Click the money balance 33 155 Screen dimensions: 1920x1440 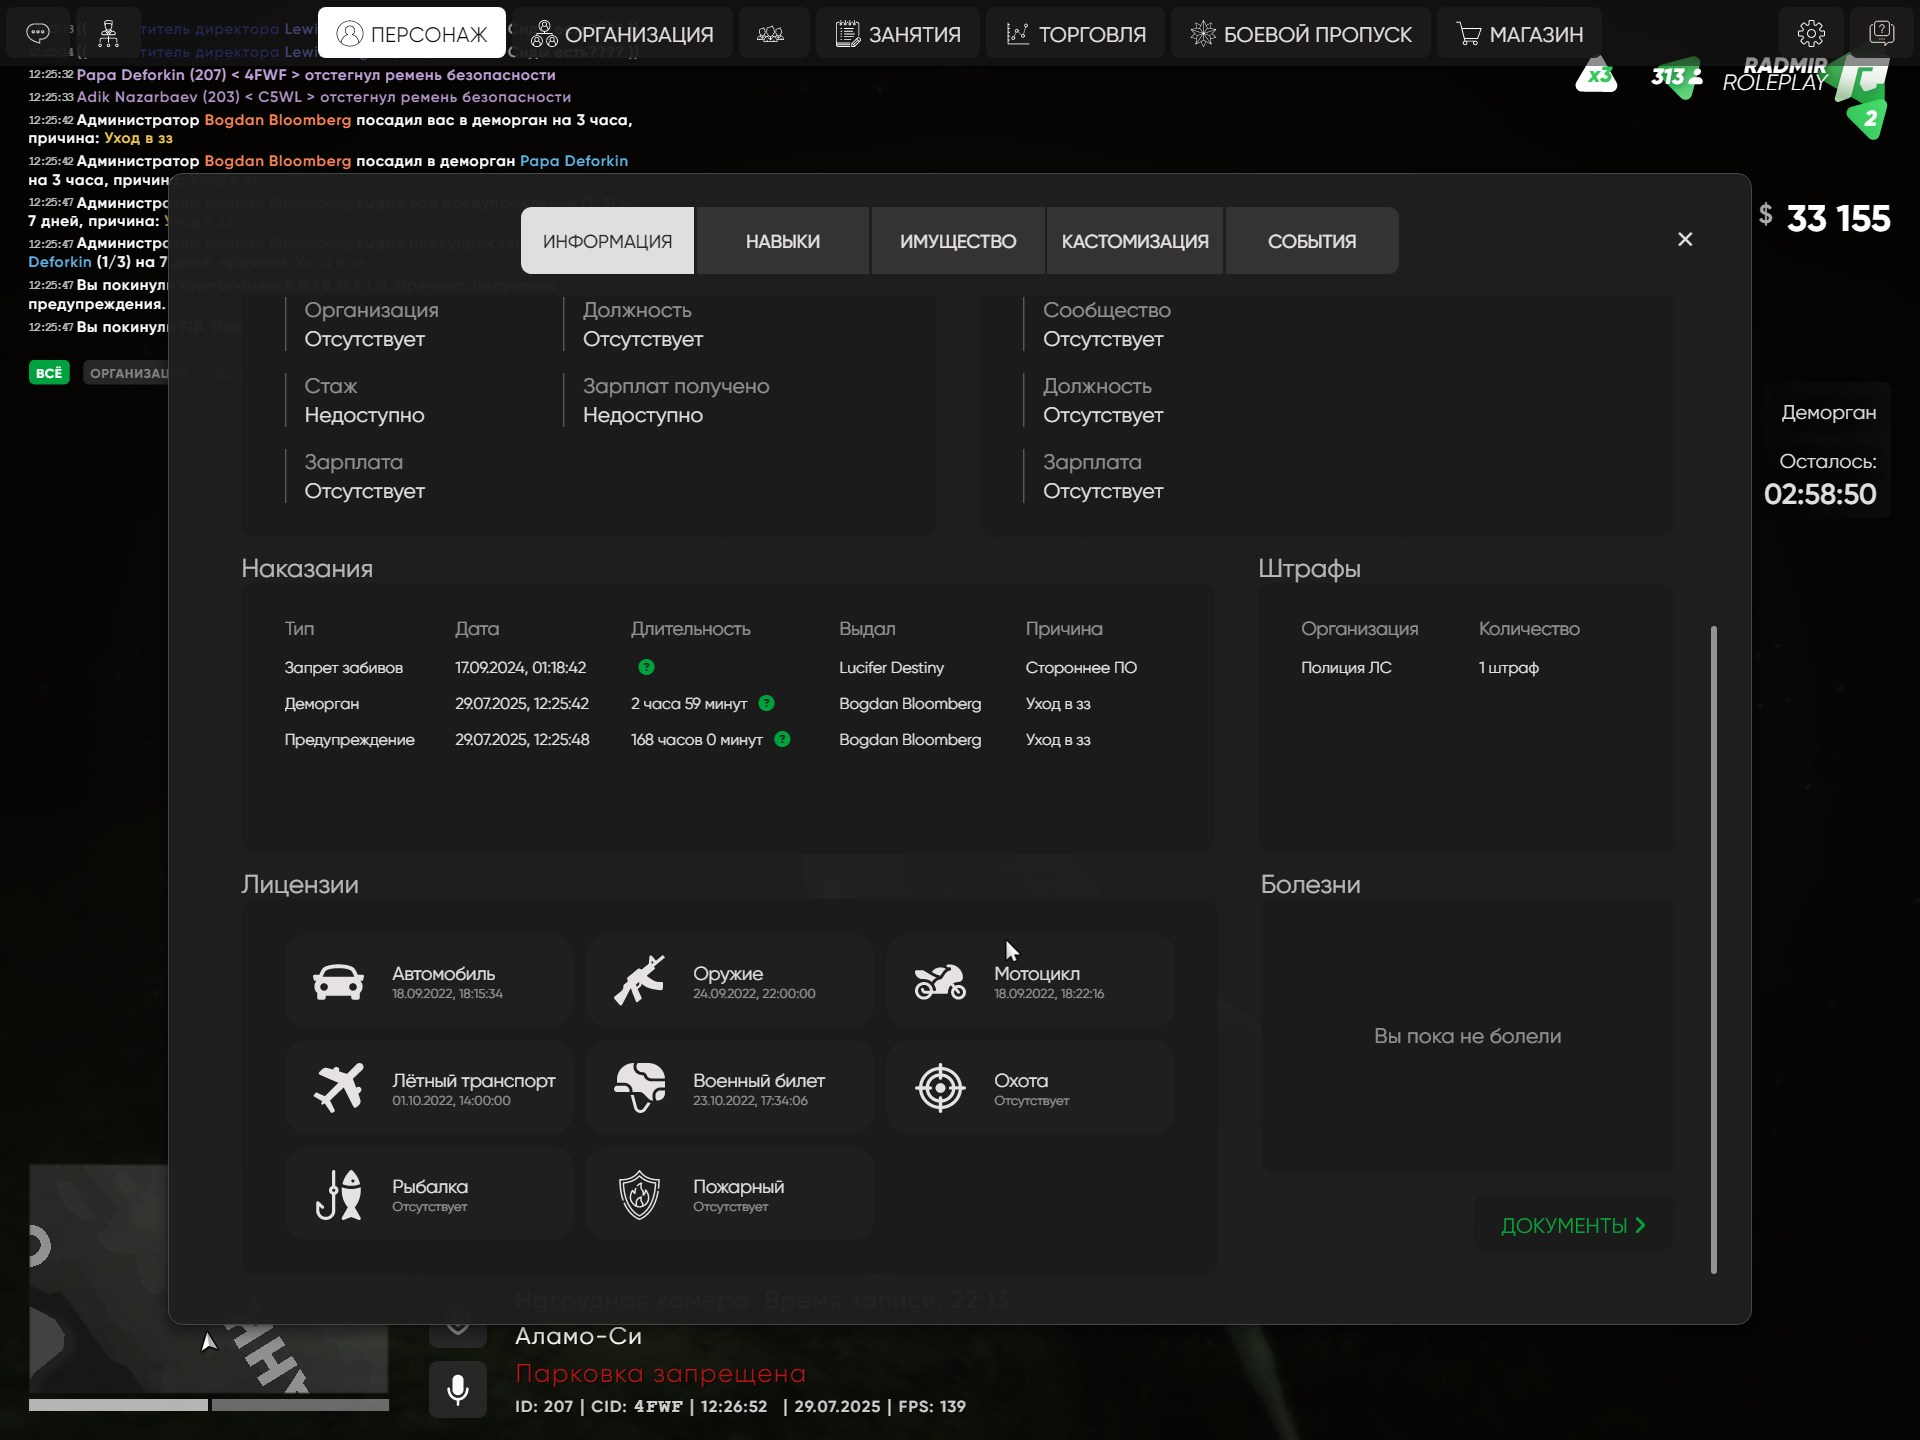[1838, 218]
